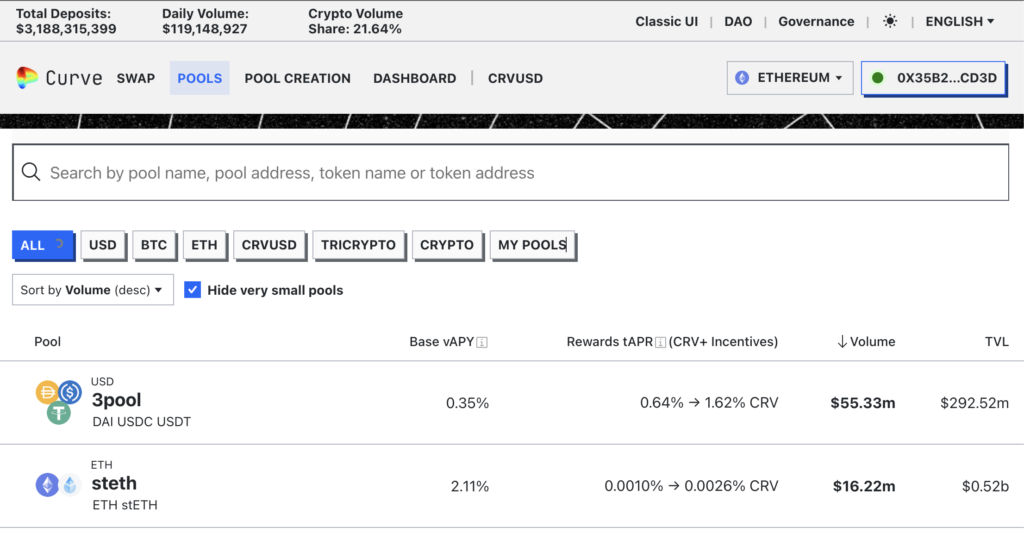Click steth volume $16.22m
The height and width of the screenshot is (533, 1024).
864,486
